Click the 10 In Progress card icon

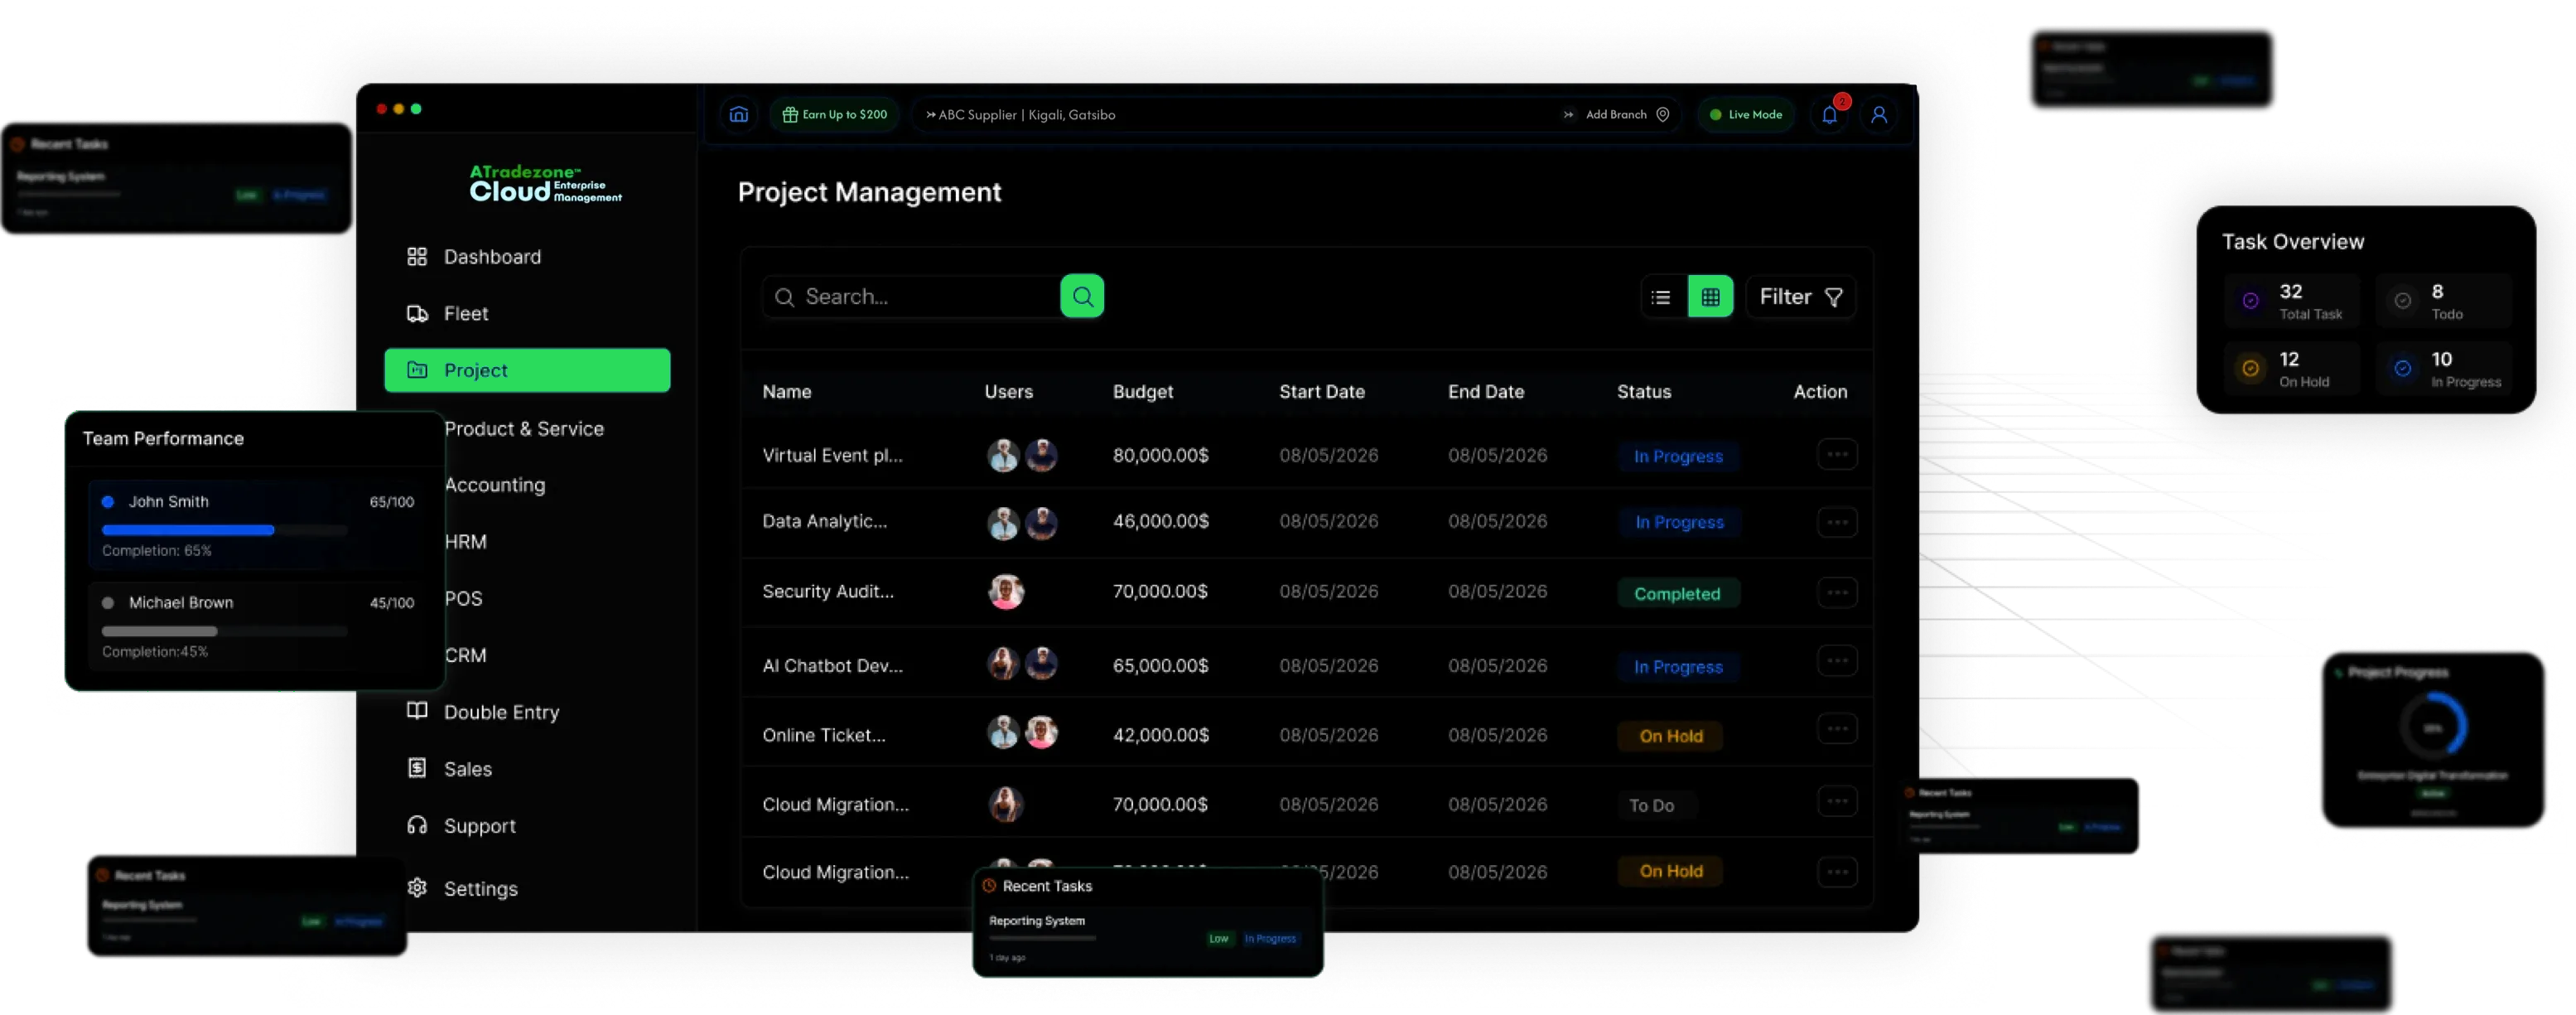(x=2402, y=369)
